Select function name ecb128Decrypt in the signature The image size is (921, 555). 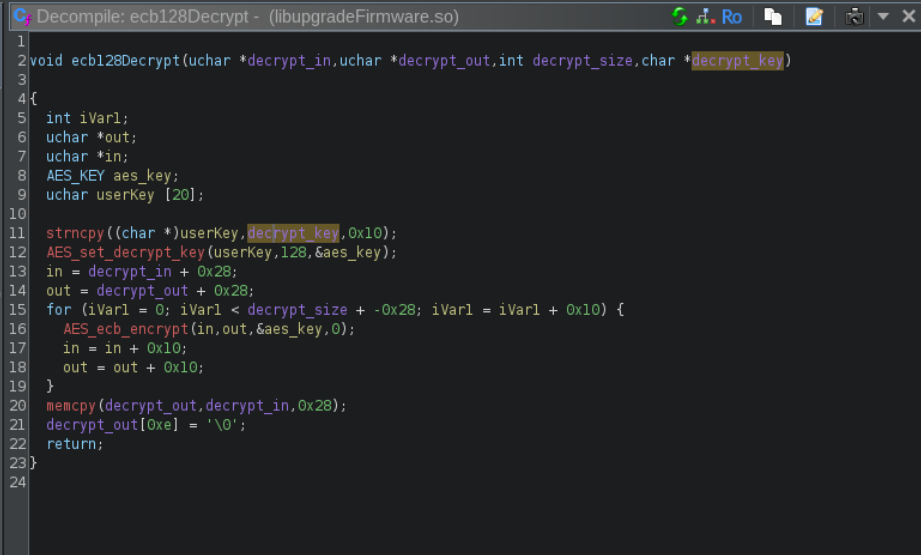click(x=126, y=60)
